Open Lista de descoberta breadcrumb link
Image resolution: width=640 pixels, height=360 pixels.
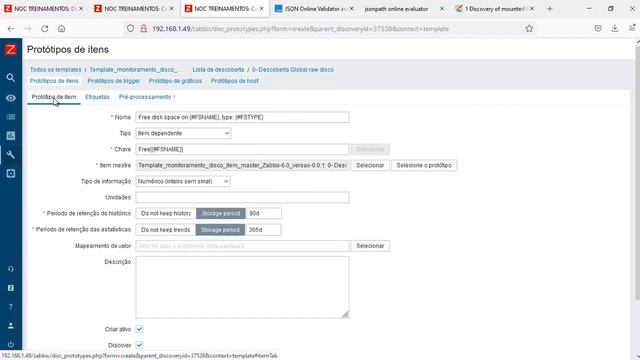point(218,70)
